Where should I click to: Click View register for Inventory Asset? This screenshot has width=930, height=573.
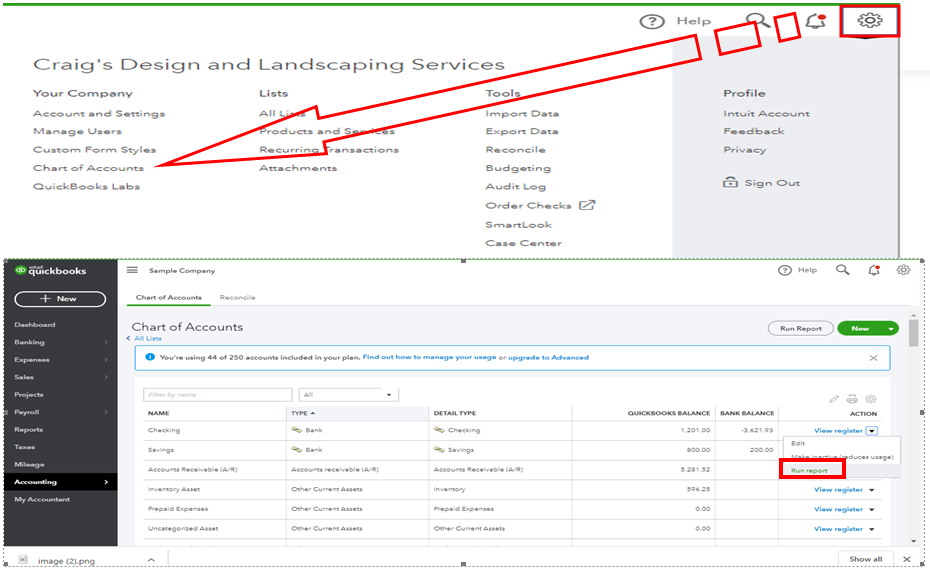point(838,490)
